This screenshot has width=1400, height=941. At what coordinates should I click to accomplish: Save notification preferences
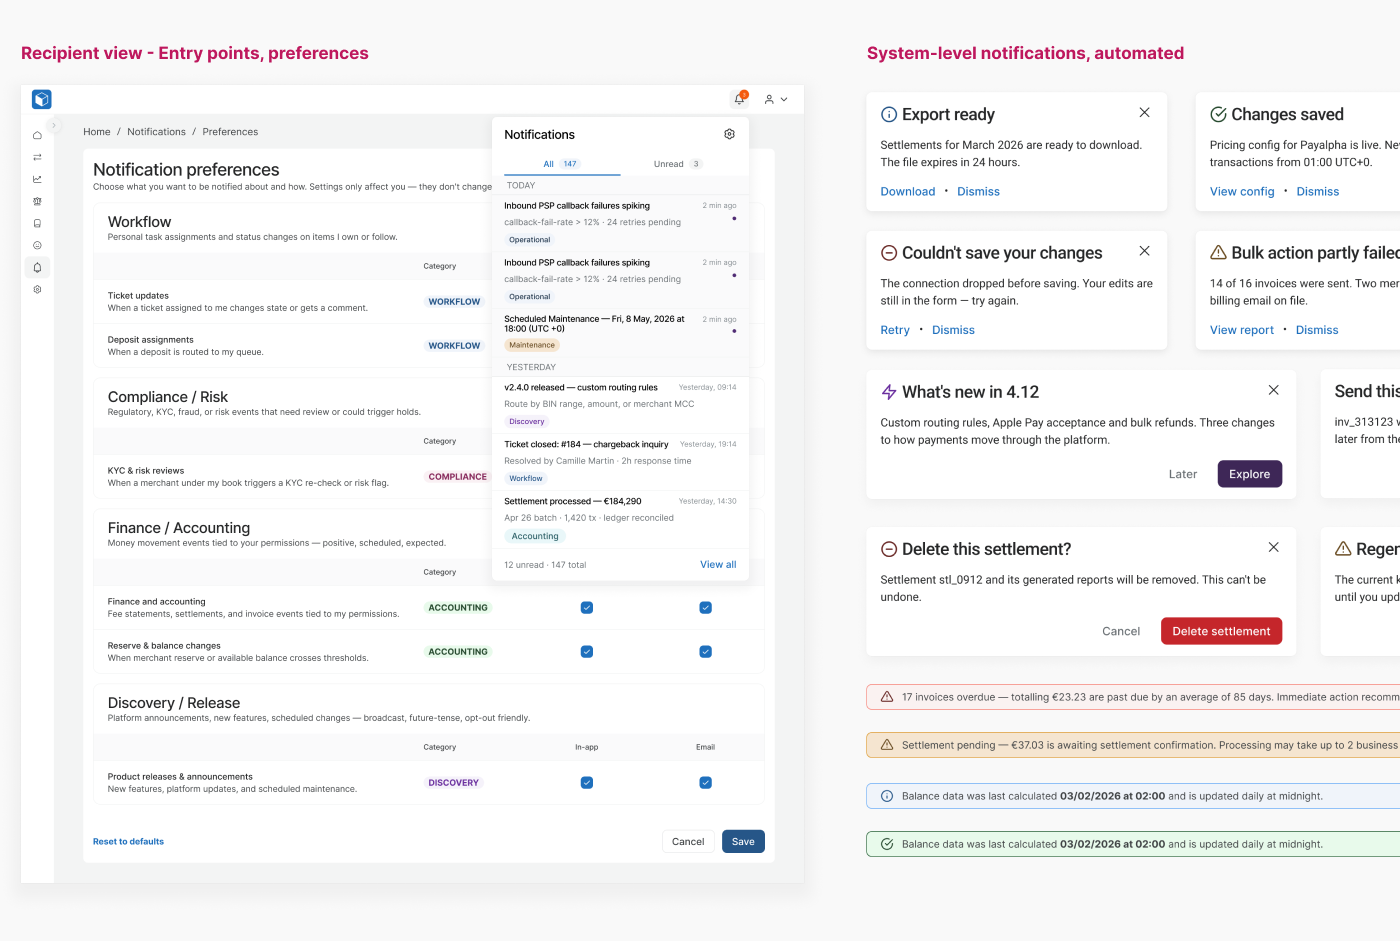pyautogui.click(x=743, y=841)
